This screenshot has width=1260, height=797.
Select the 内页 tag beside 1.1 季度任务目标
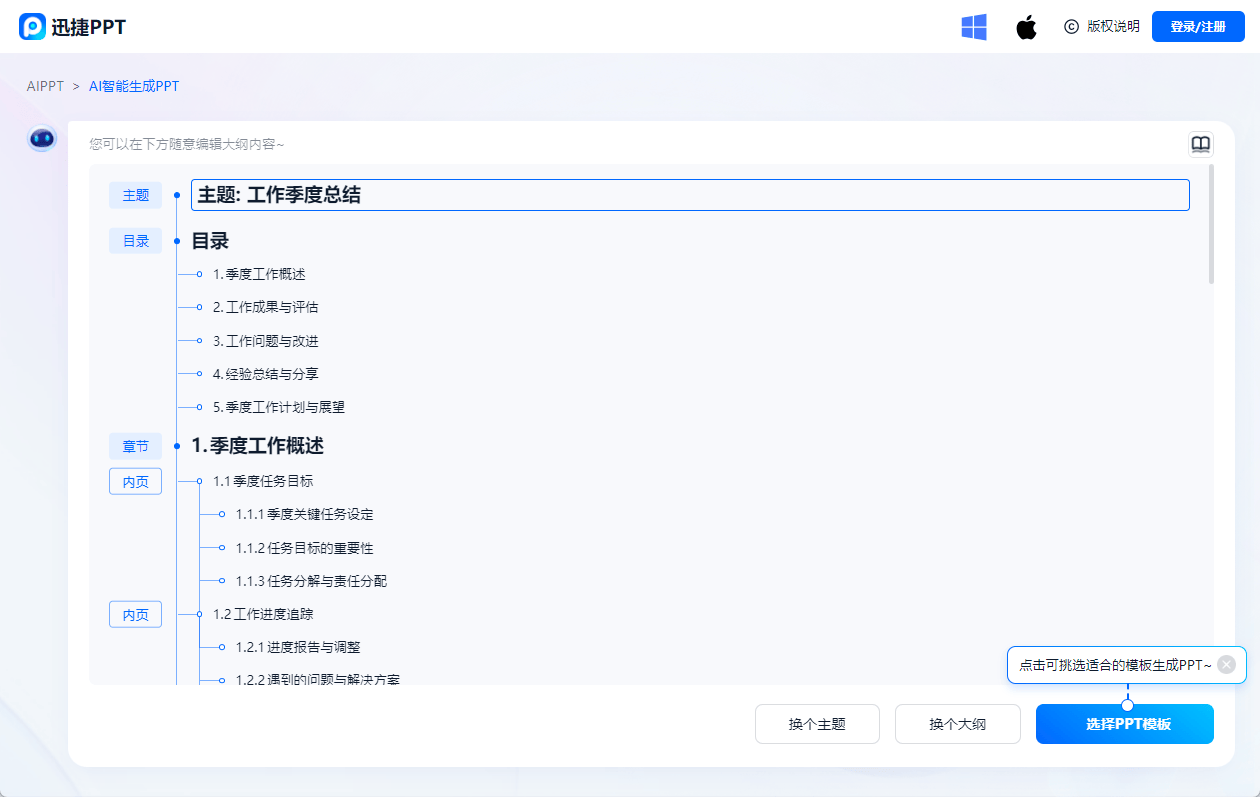pyautogui.click(x=135, y=481)
